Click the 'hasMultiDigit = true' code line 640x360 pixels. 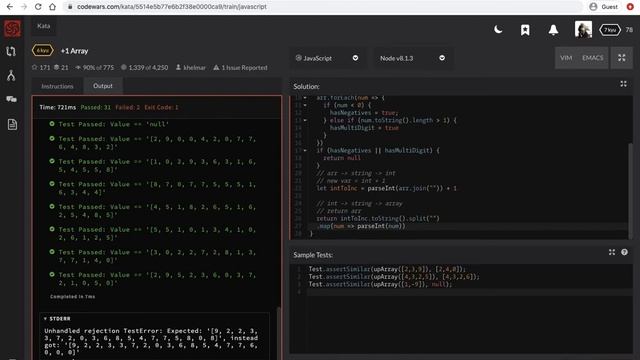click(x=364, y=128)
